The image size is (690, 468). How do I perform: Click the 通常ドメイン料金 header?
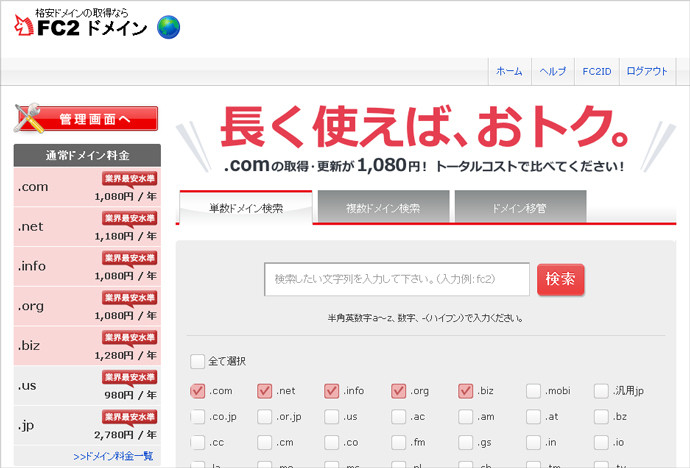point(87,155)
